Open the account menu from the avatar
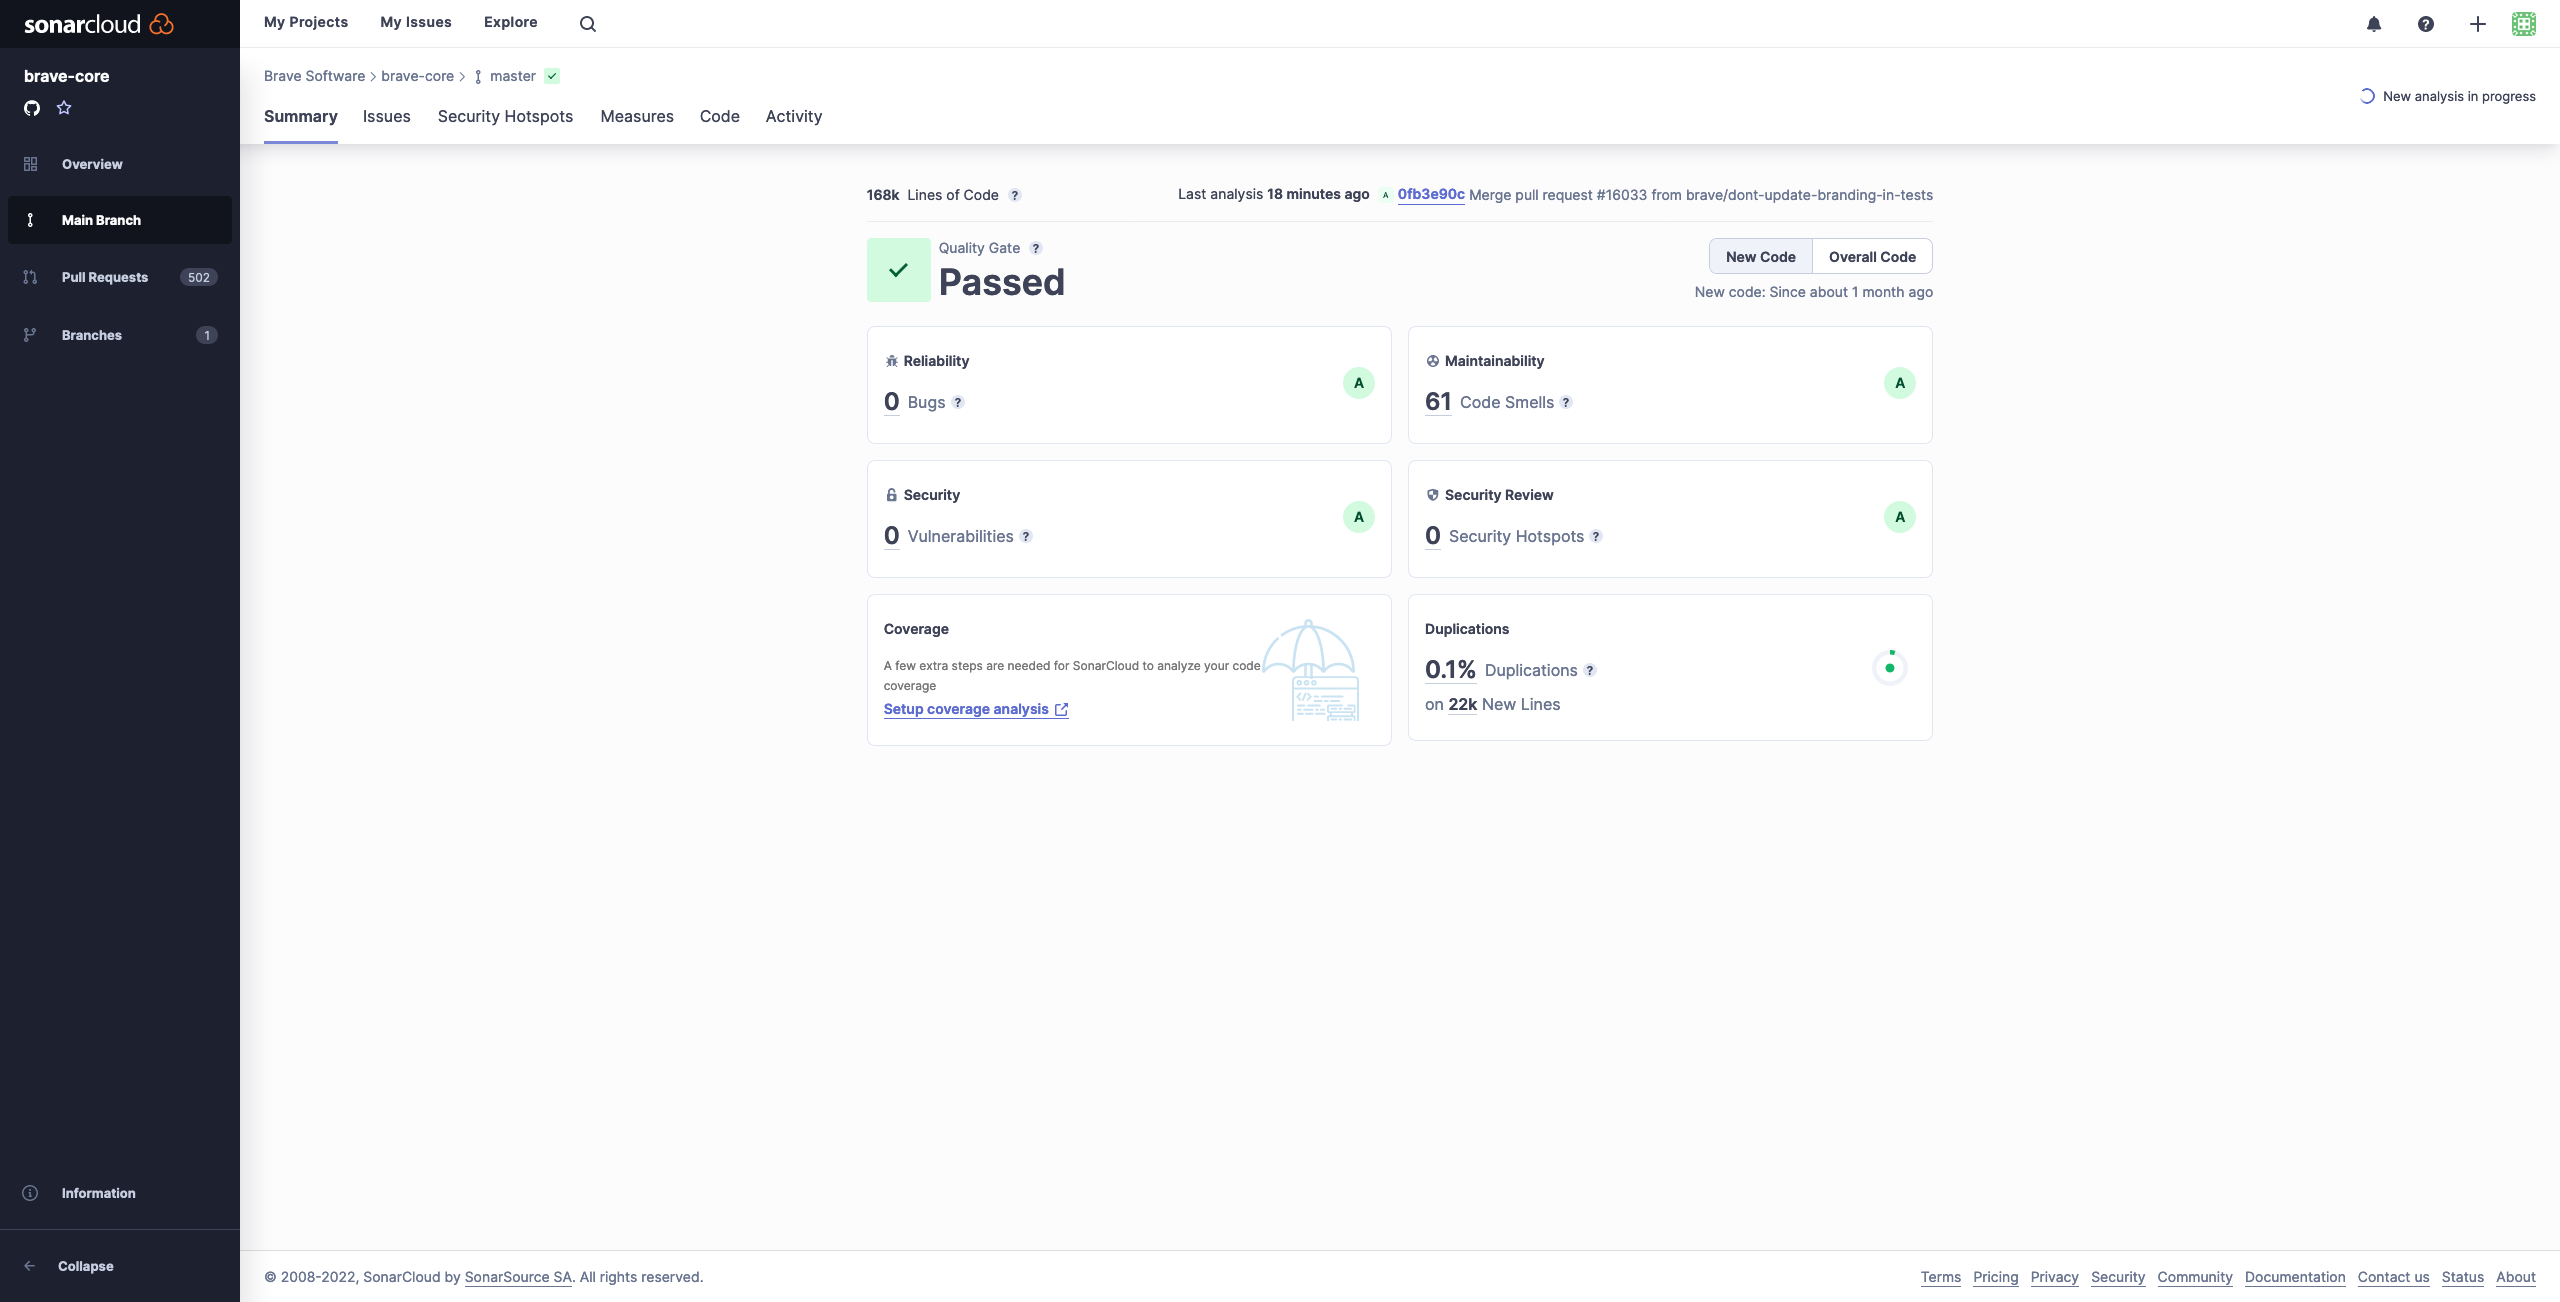This screenshot has height=1302, width=2560. pos(2524,23)
